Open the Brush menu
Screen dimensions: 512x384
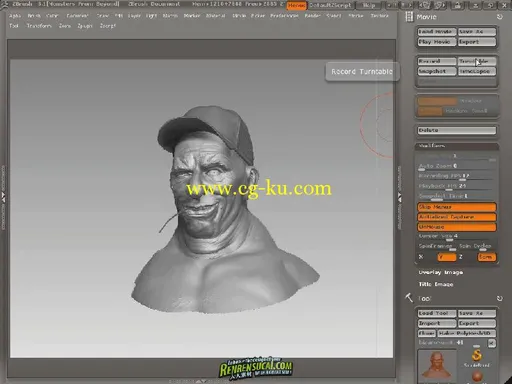tap(34, 16)
